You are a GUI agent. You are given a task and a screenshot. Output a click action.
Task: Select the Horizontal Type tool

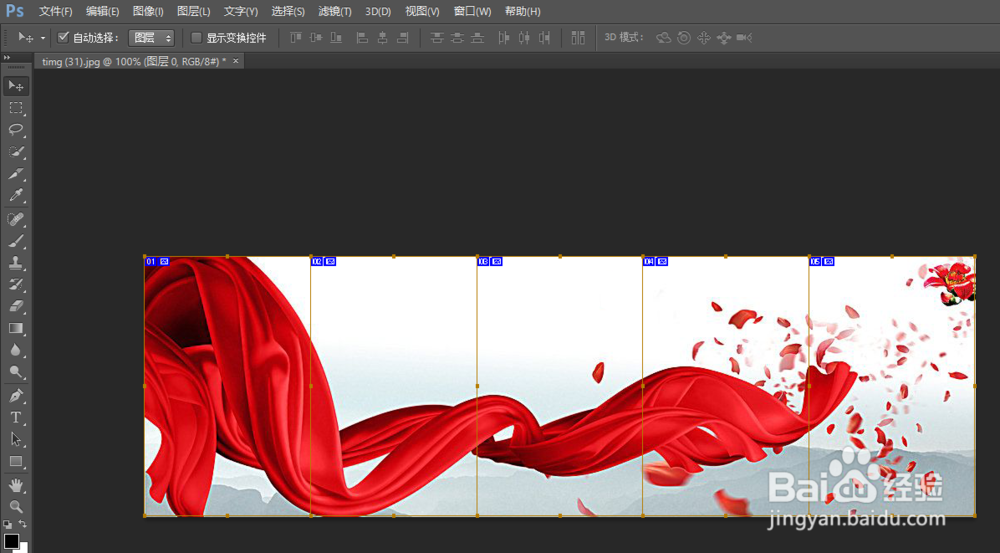[16, 418]
